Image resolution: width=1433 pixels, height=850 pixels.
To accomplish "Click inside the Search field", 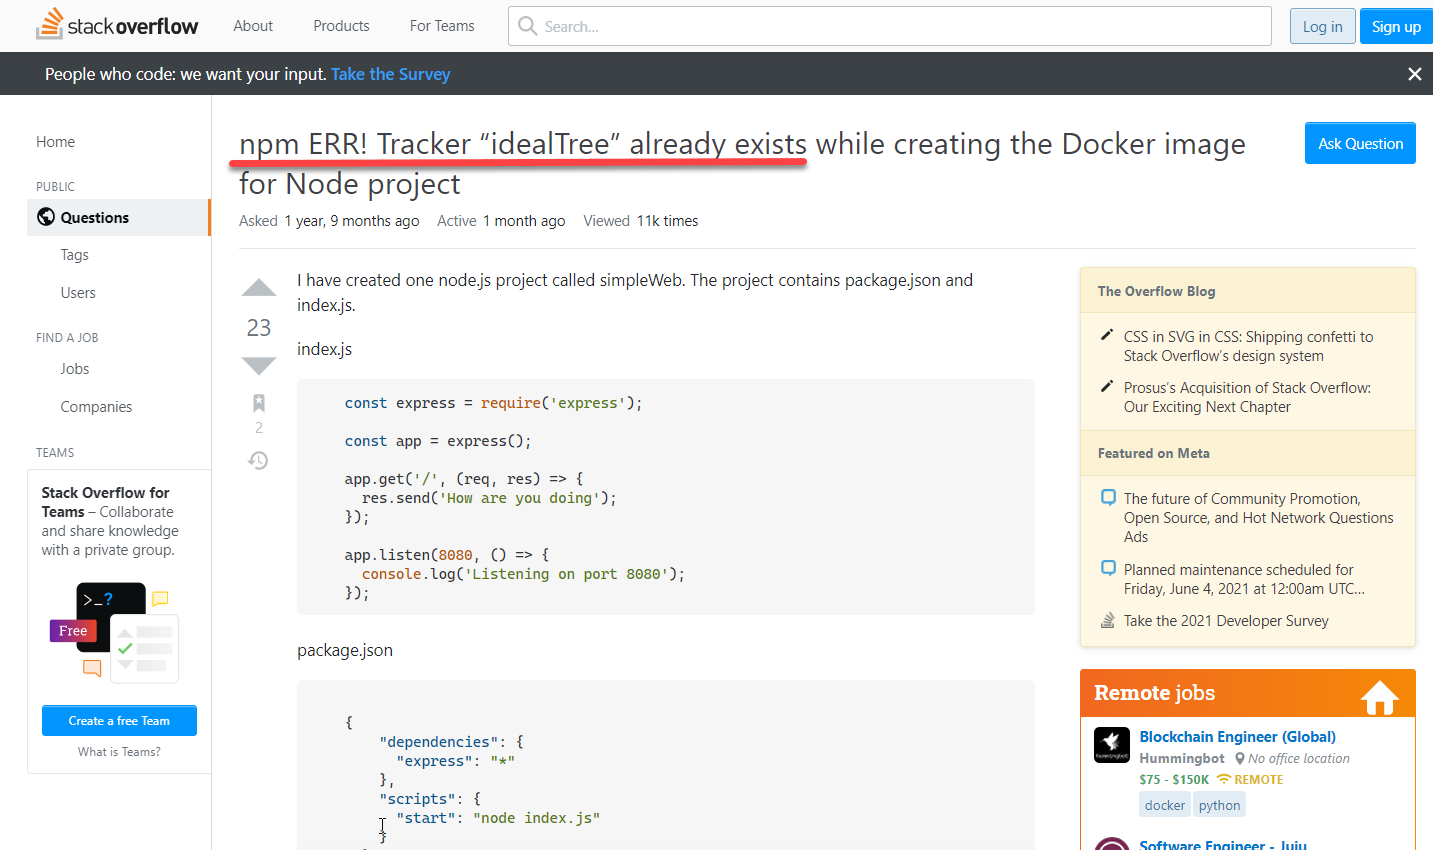I will pos(880,26).
